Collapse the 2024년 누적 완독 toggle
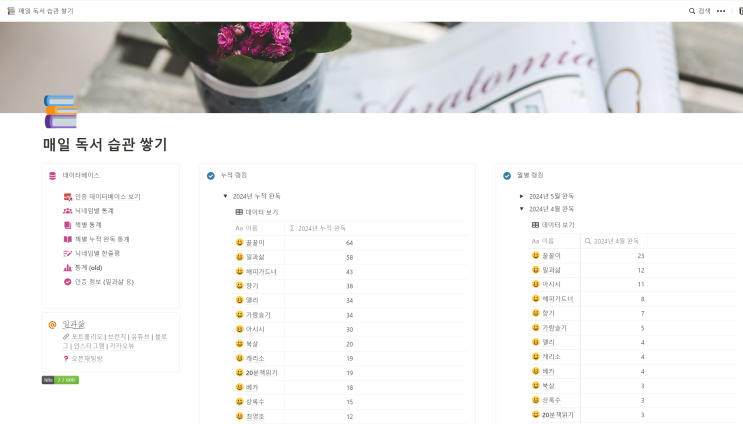 pos(226,196)
